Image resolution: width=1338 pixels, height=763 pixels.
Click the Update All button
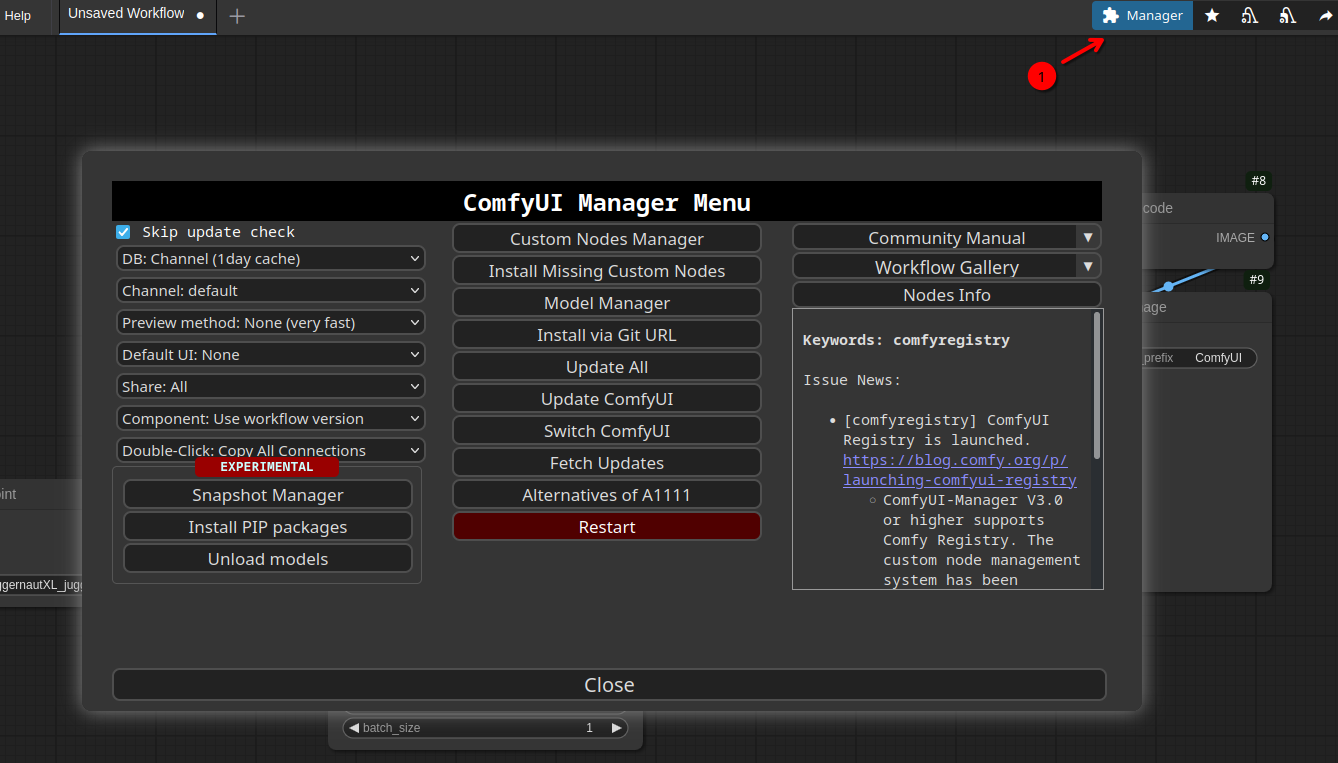(x=607, y=367)
